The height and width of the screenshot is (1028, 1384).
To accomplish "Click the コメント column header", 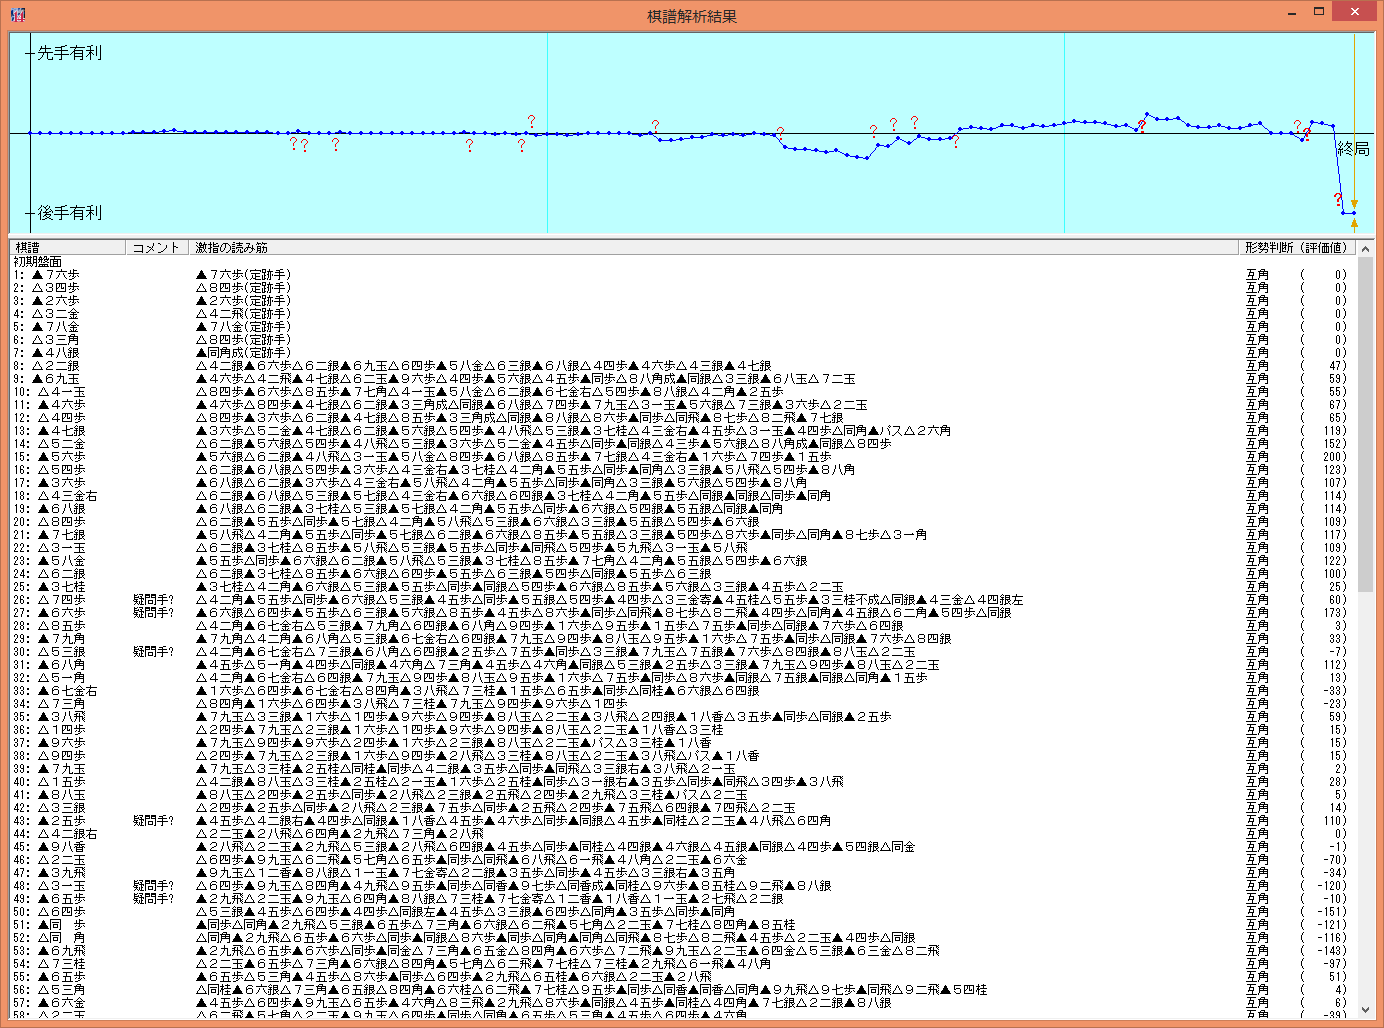I will [156, 247].
